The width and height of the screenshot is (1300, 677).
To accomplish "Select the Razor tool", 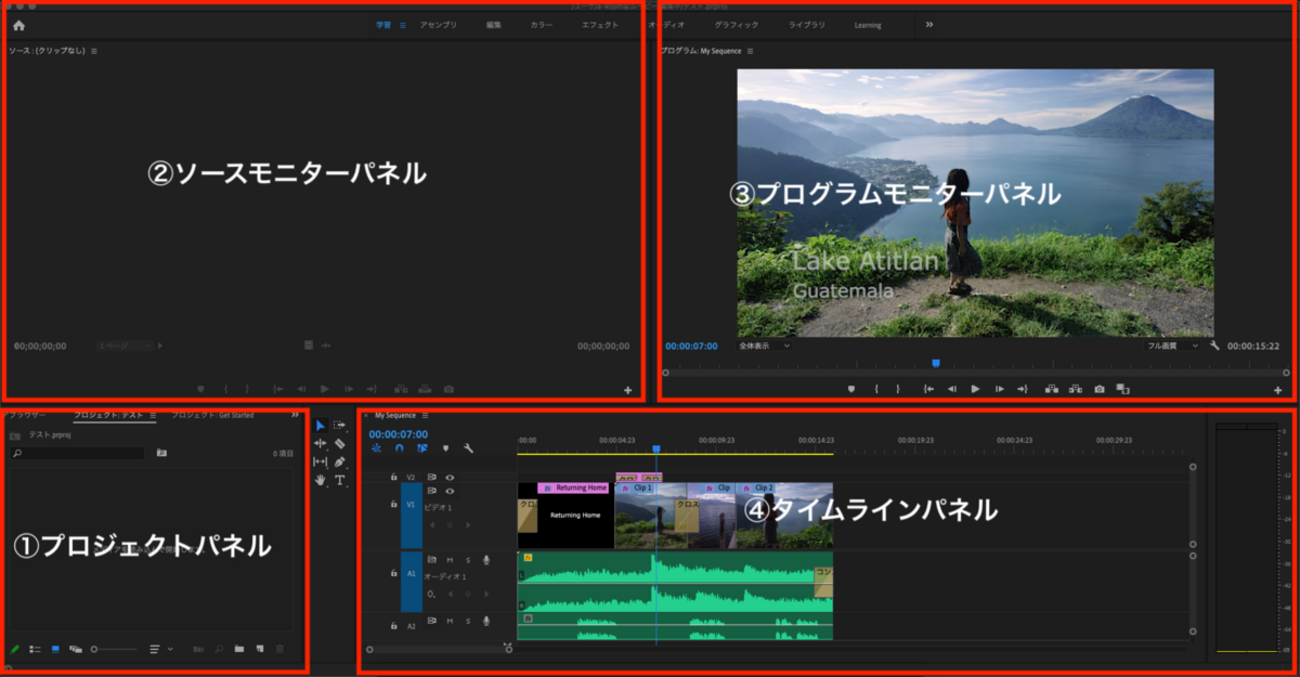I will coord(341,444).
